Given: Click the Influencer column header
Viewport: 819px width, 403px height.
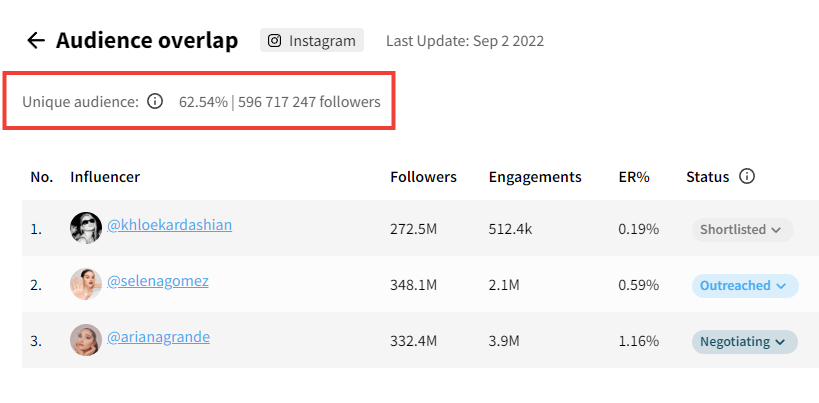Looking at the screenshot, I should point(105,177).
